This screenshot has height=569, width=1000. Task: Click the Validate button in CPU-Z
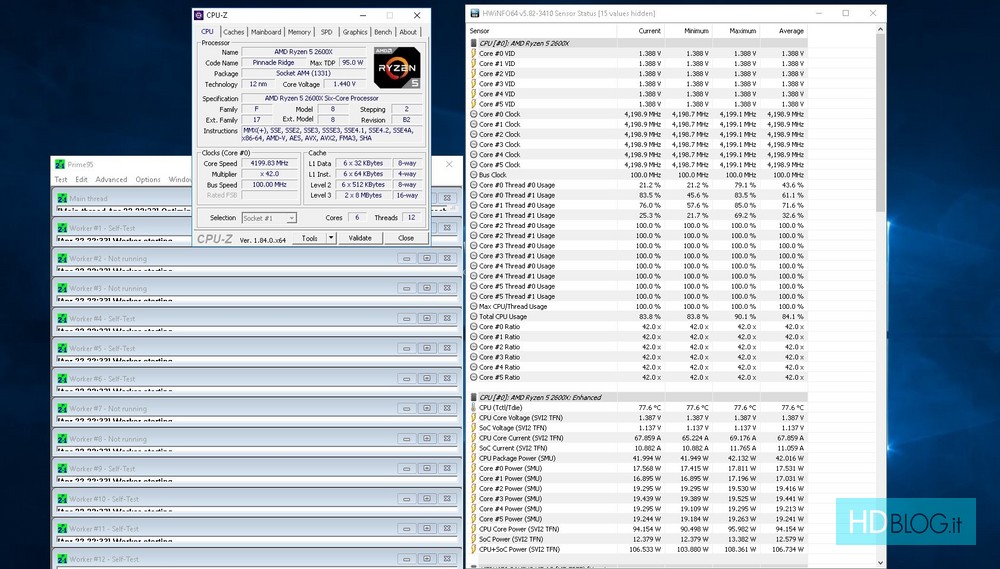360,238
